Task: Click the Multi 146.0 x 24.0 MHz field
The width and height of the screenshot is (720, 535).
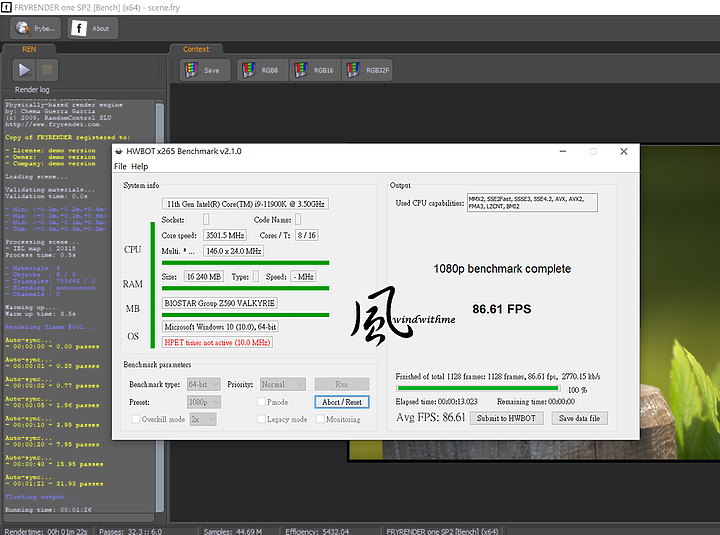Action: click(x=233, y=251)
